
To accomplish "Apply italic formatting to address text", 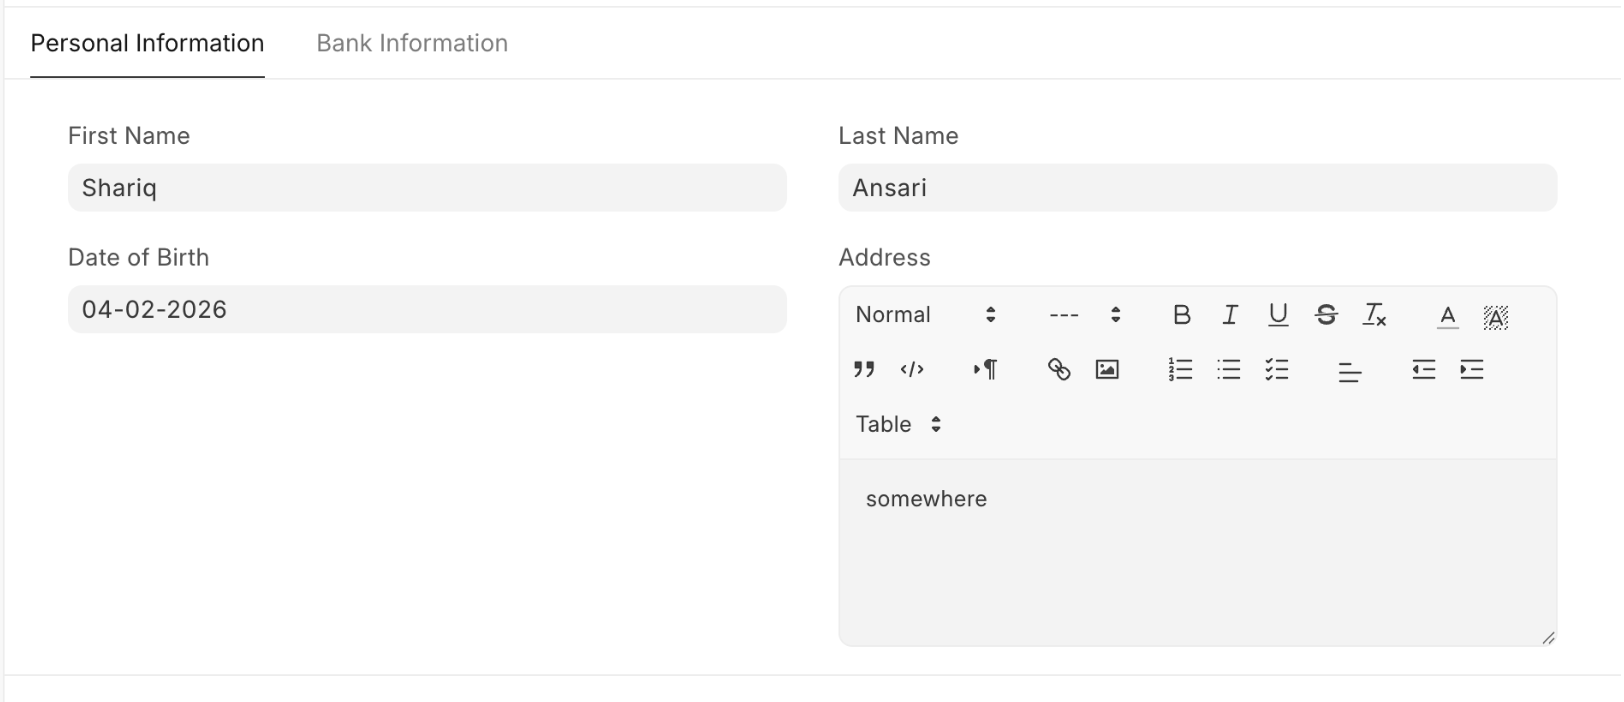I will (x=1230, y=315).
